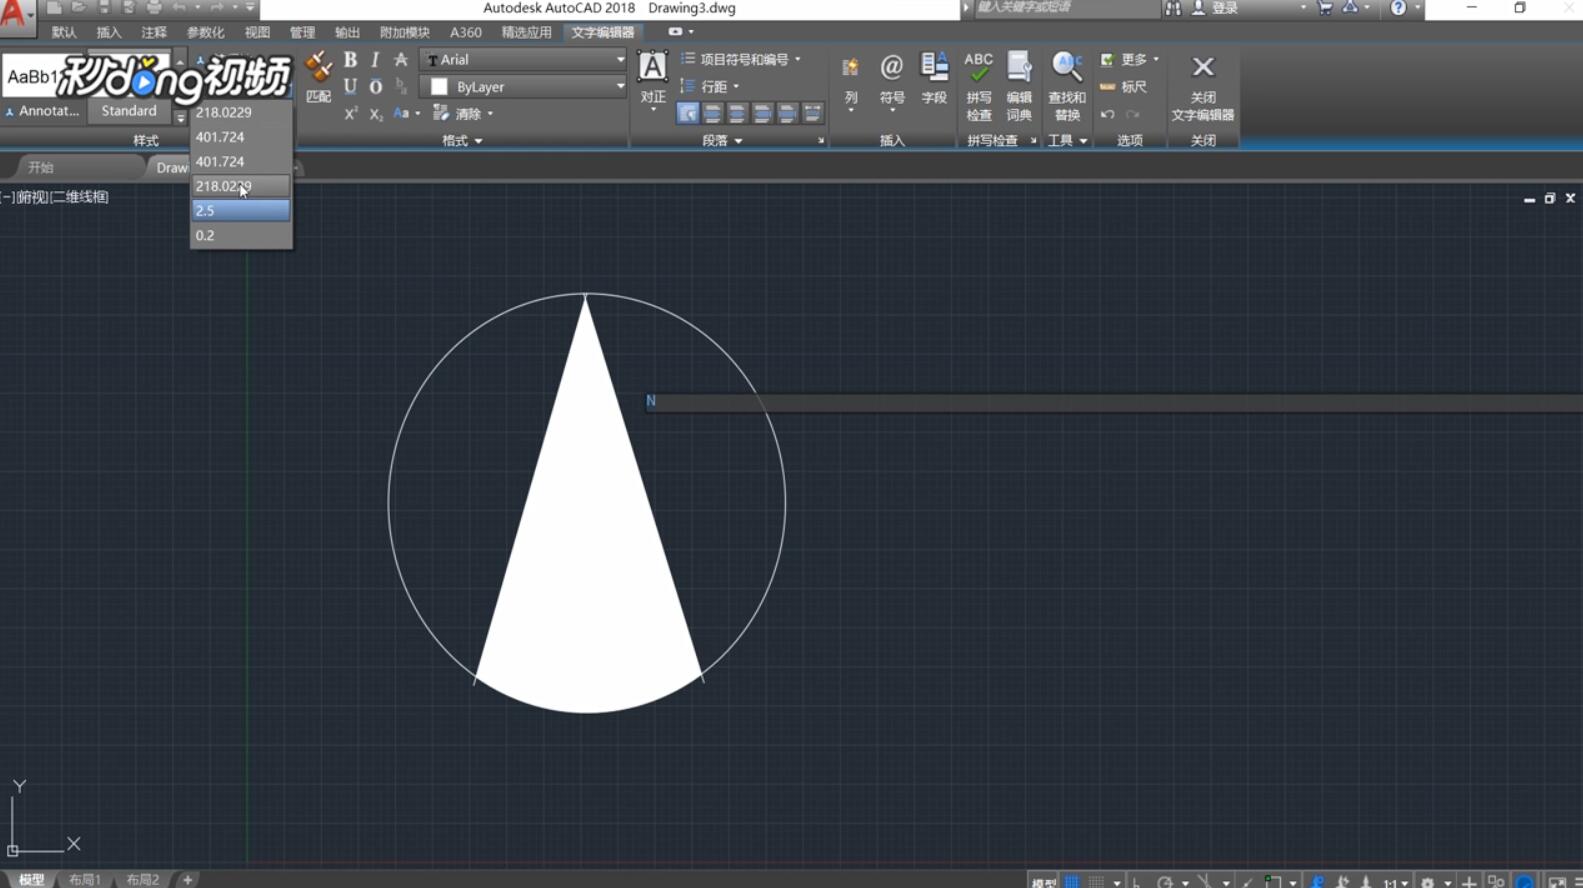Toggle Italic text formatting
Viewport: 1583px width, 888px height.
point(375,60)
